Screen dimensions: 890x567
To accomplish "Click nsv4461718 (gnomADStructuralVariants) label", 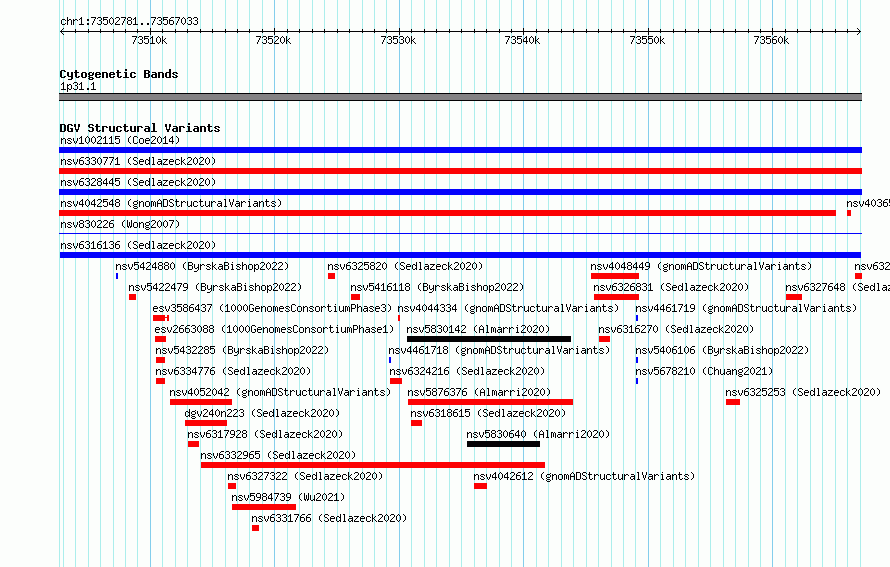I will [499, 350].
